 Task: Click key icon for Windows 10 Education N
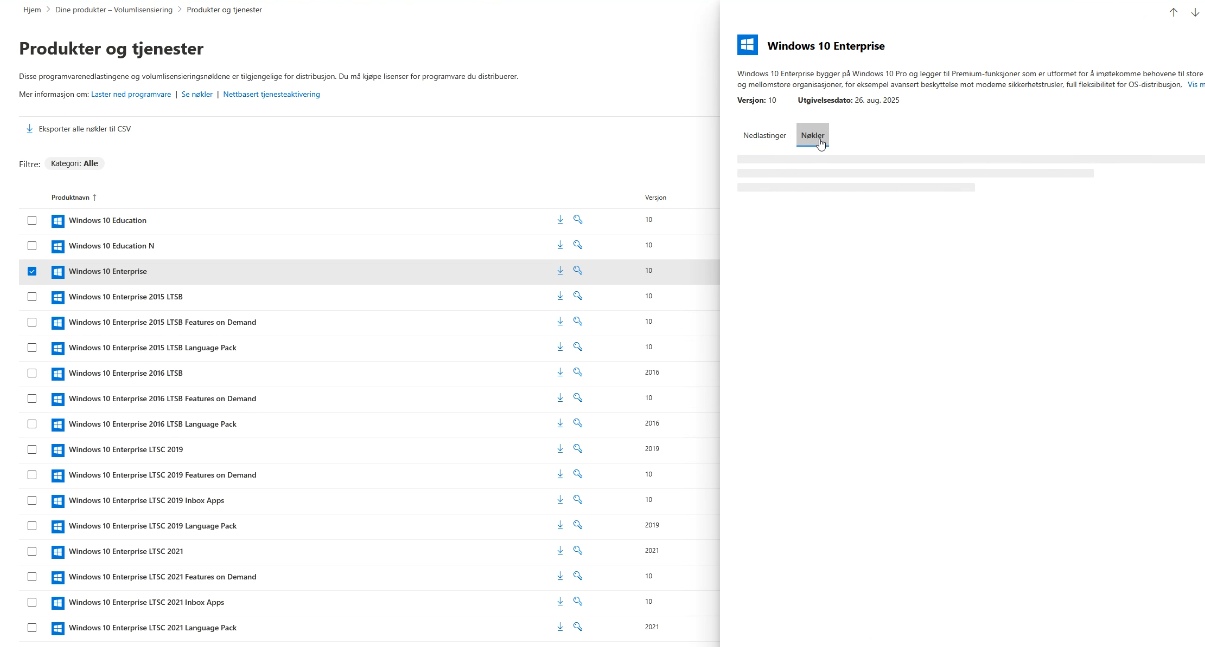pos(578,245)
